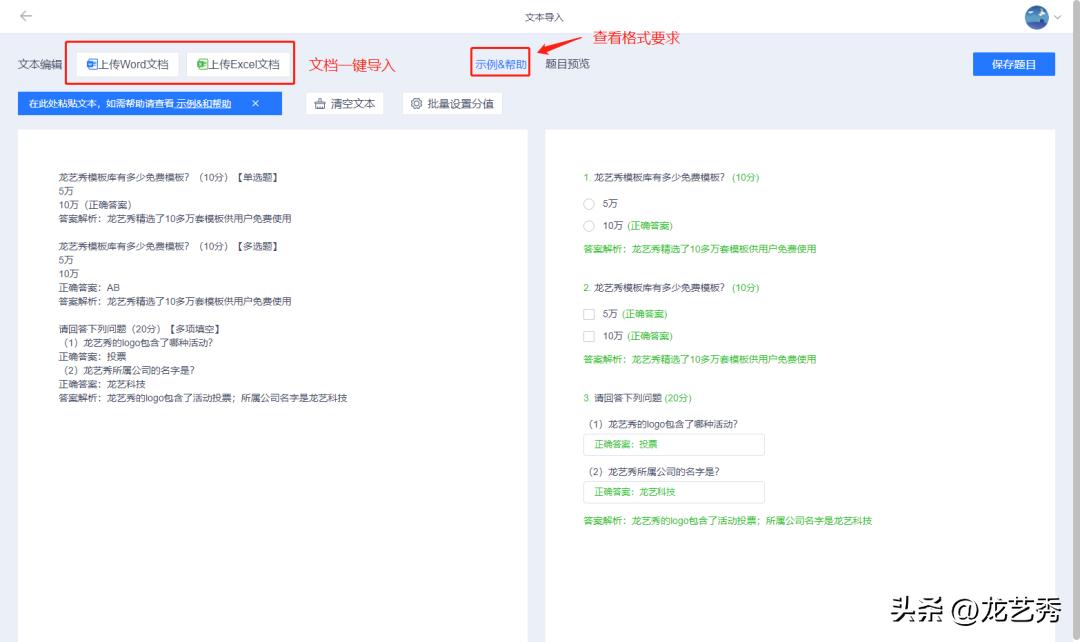Click the back arrow at top left

point(23,16)
